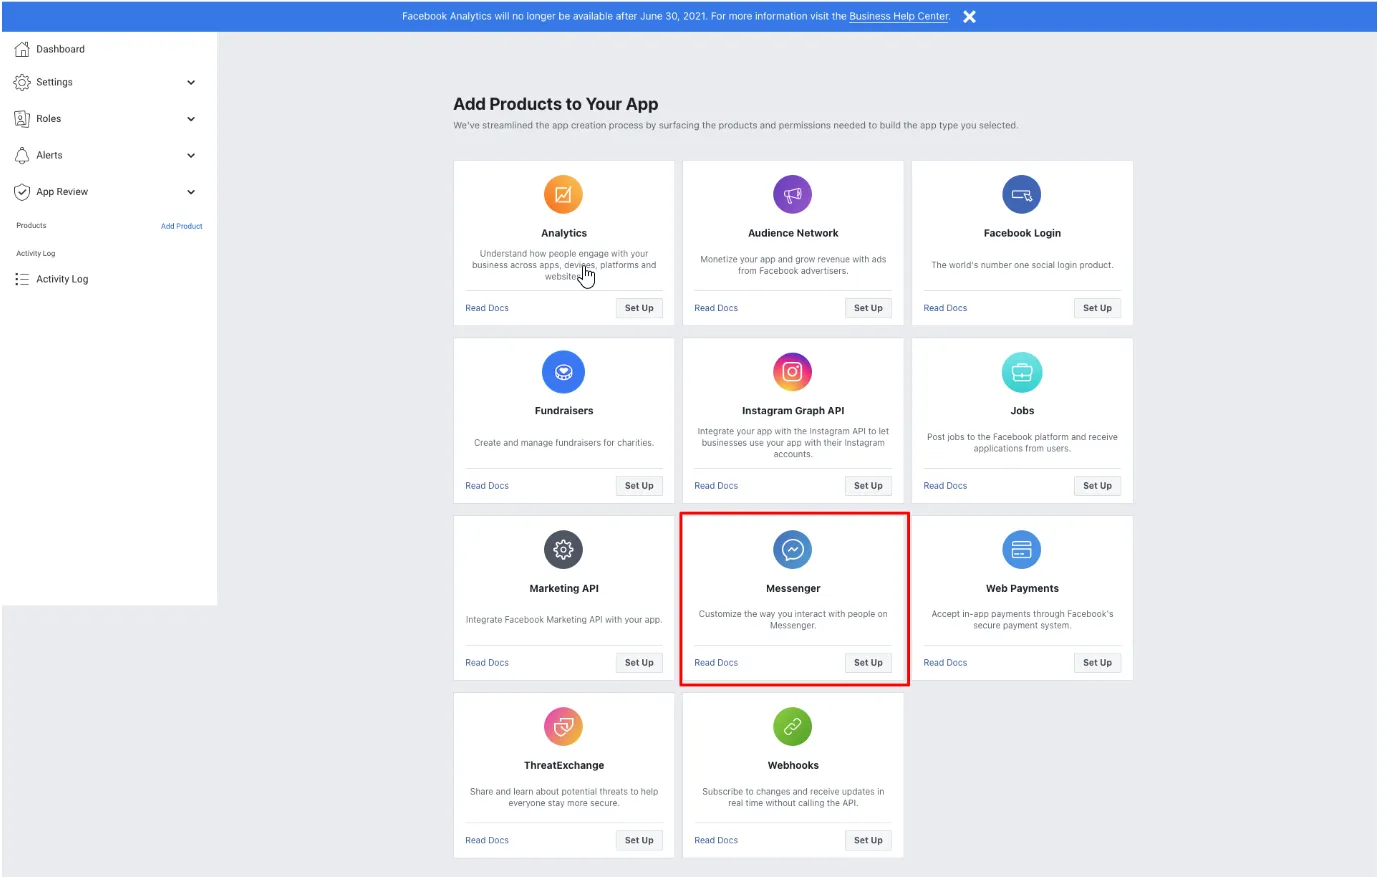Read Docs for Fundraisers
The image size is (1387, 877).
pyautogui.click(x=487, y=486)
